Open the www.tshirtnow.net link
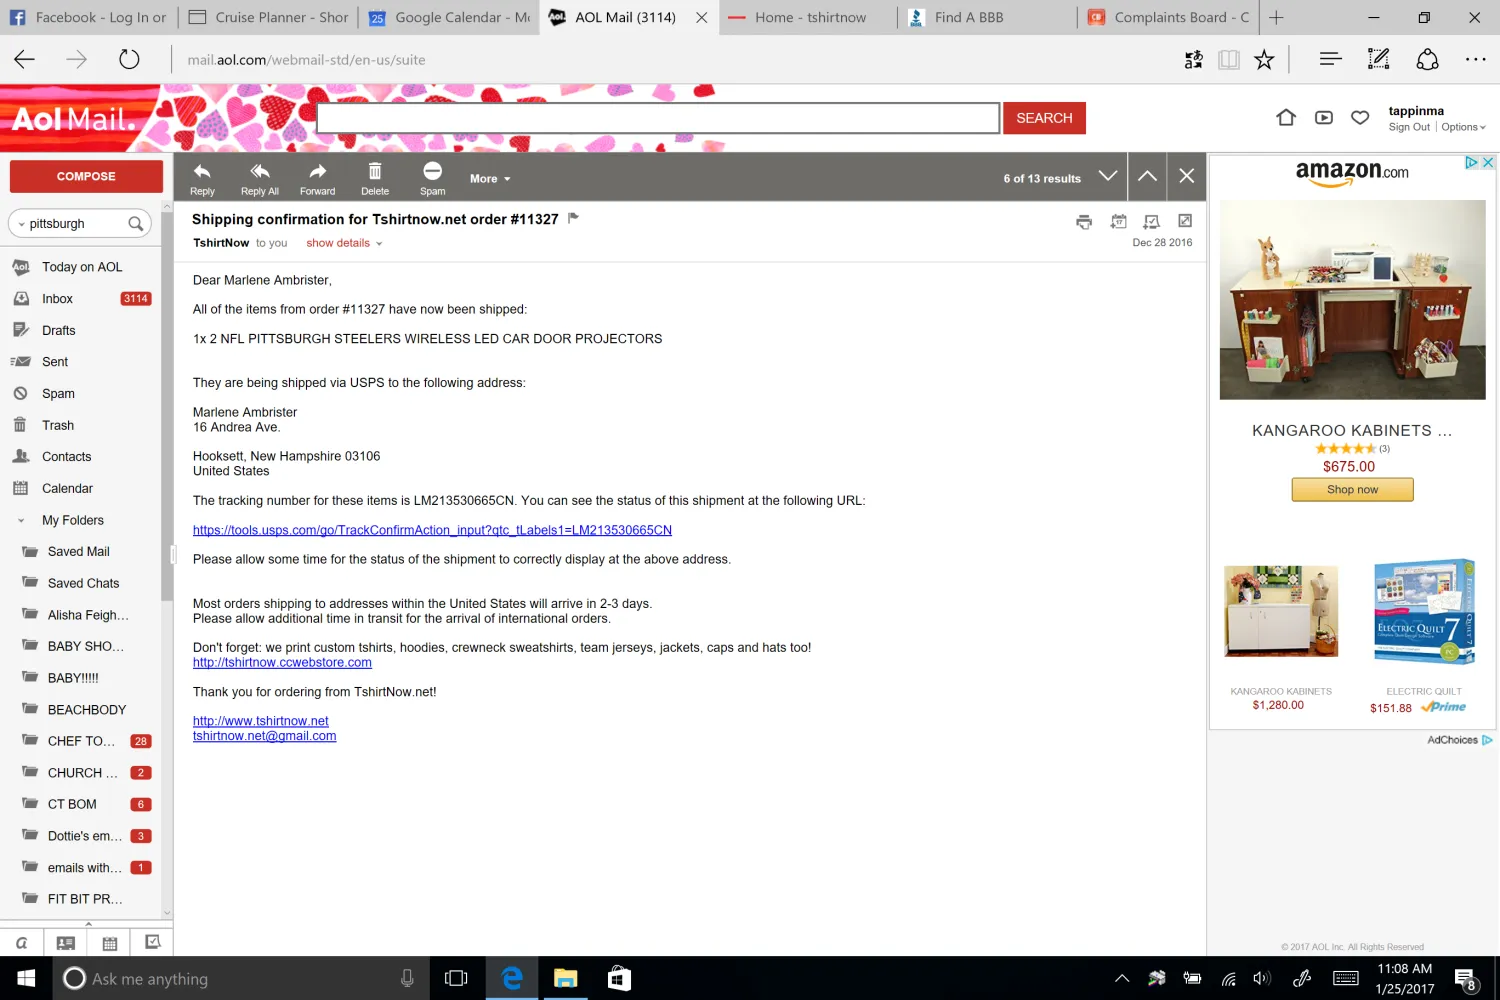 pos(260,721)
